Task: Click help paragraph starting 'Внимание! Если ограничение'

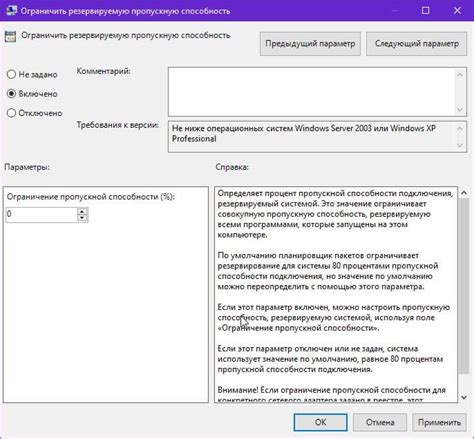Action: [331, 394]
